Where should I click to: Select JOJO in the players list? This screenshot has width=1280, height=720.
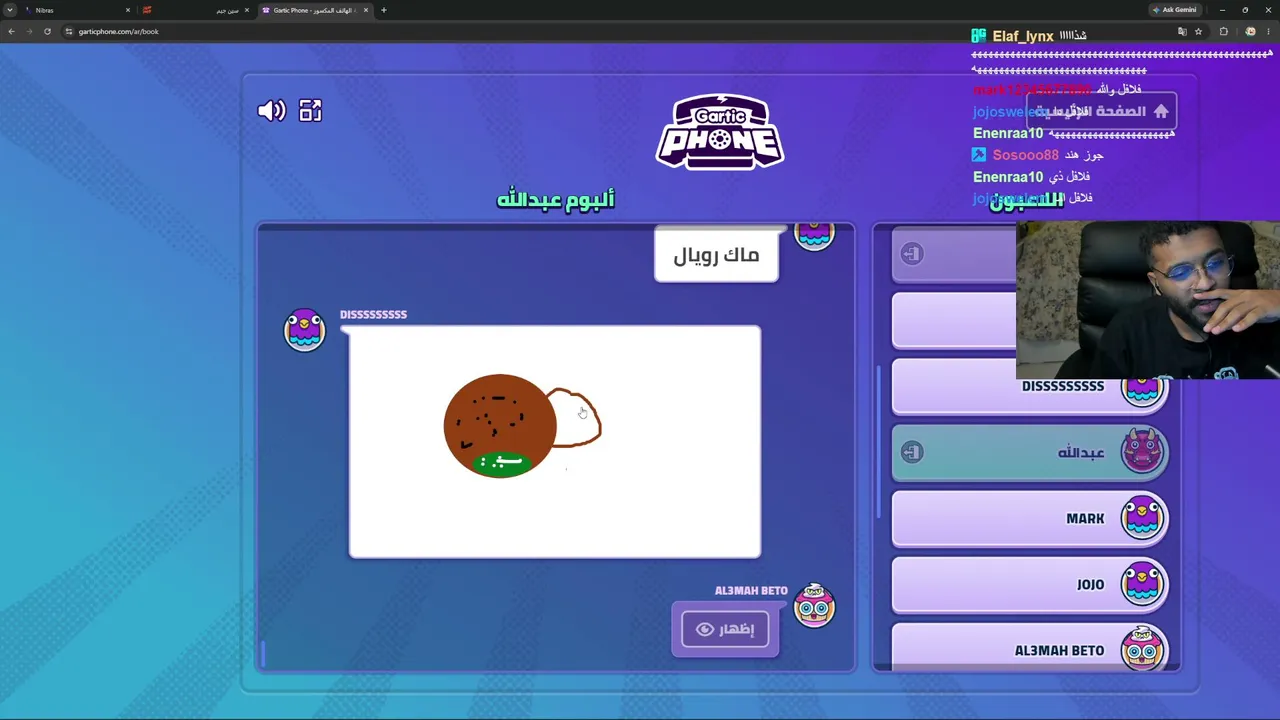point(1030,584)
